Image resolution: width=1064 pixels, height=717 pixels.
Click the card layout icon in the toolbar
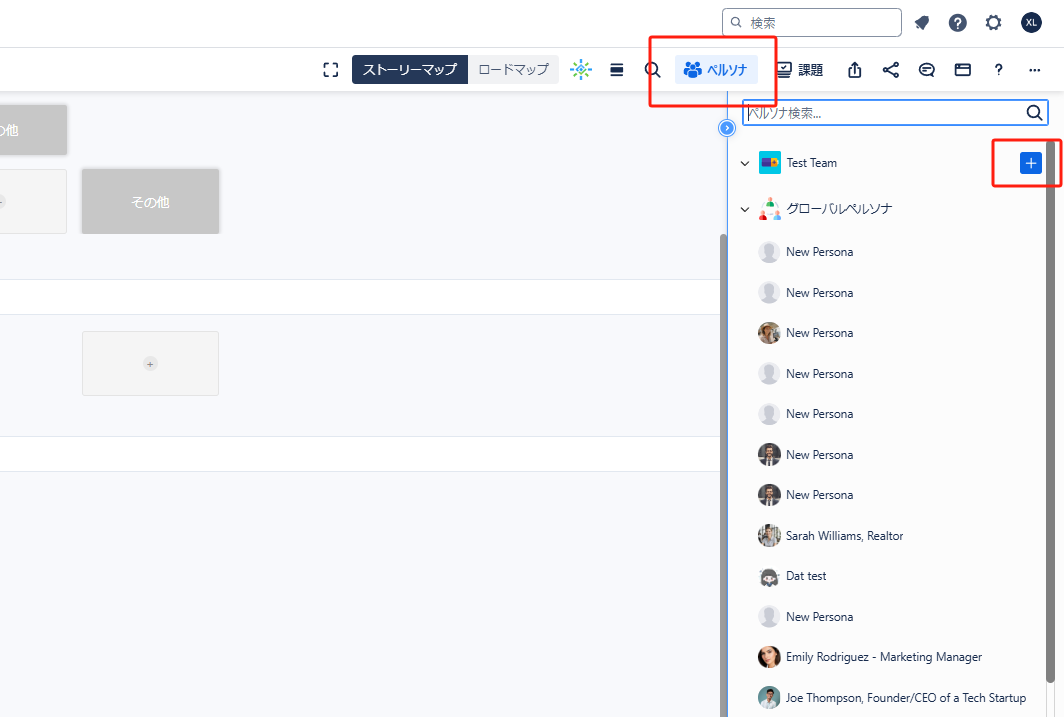963,70
